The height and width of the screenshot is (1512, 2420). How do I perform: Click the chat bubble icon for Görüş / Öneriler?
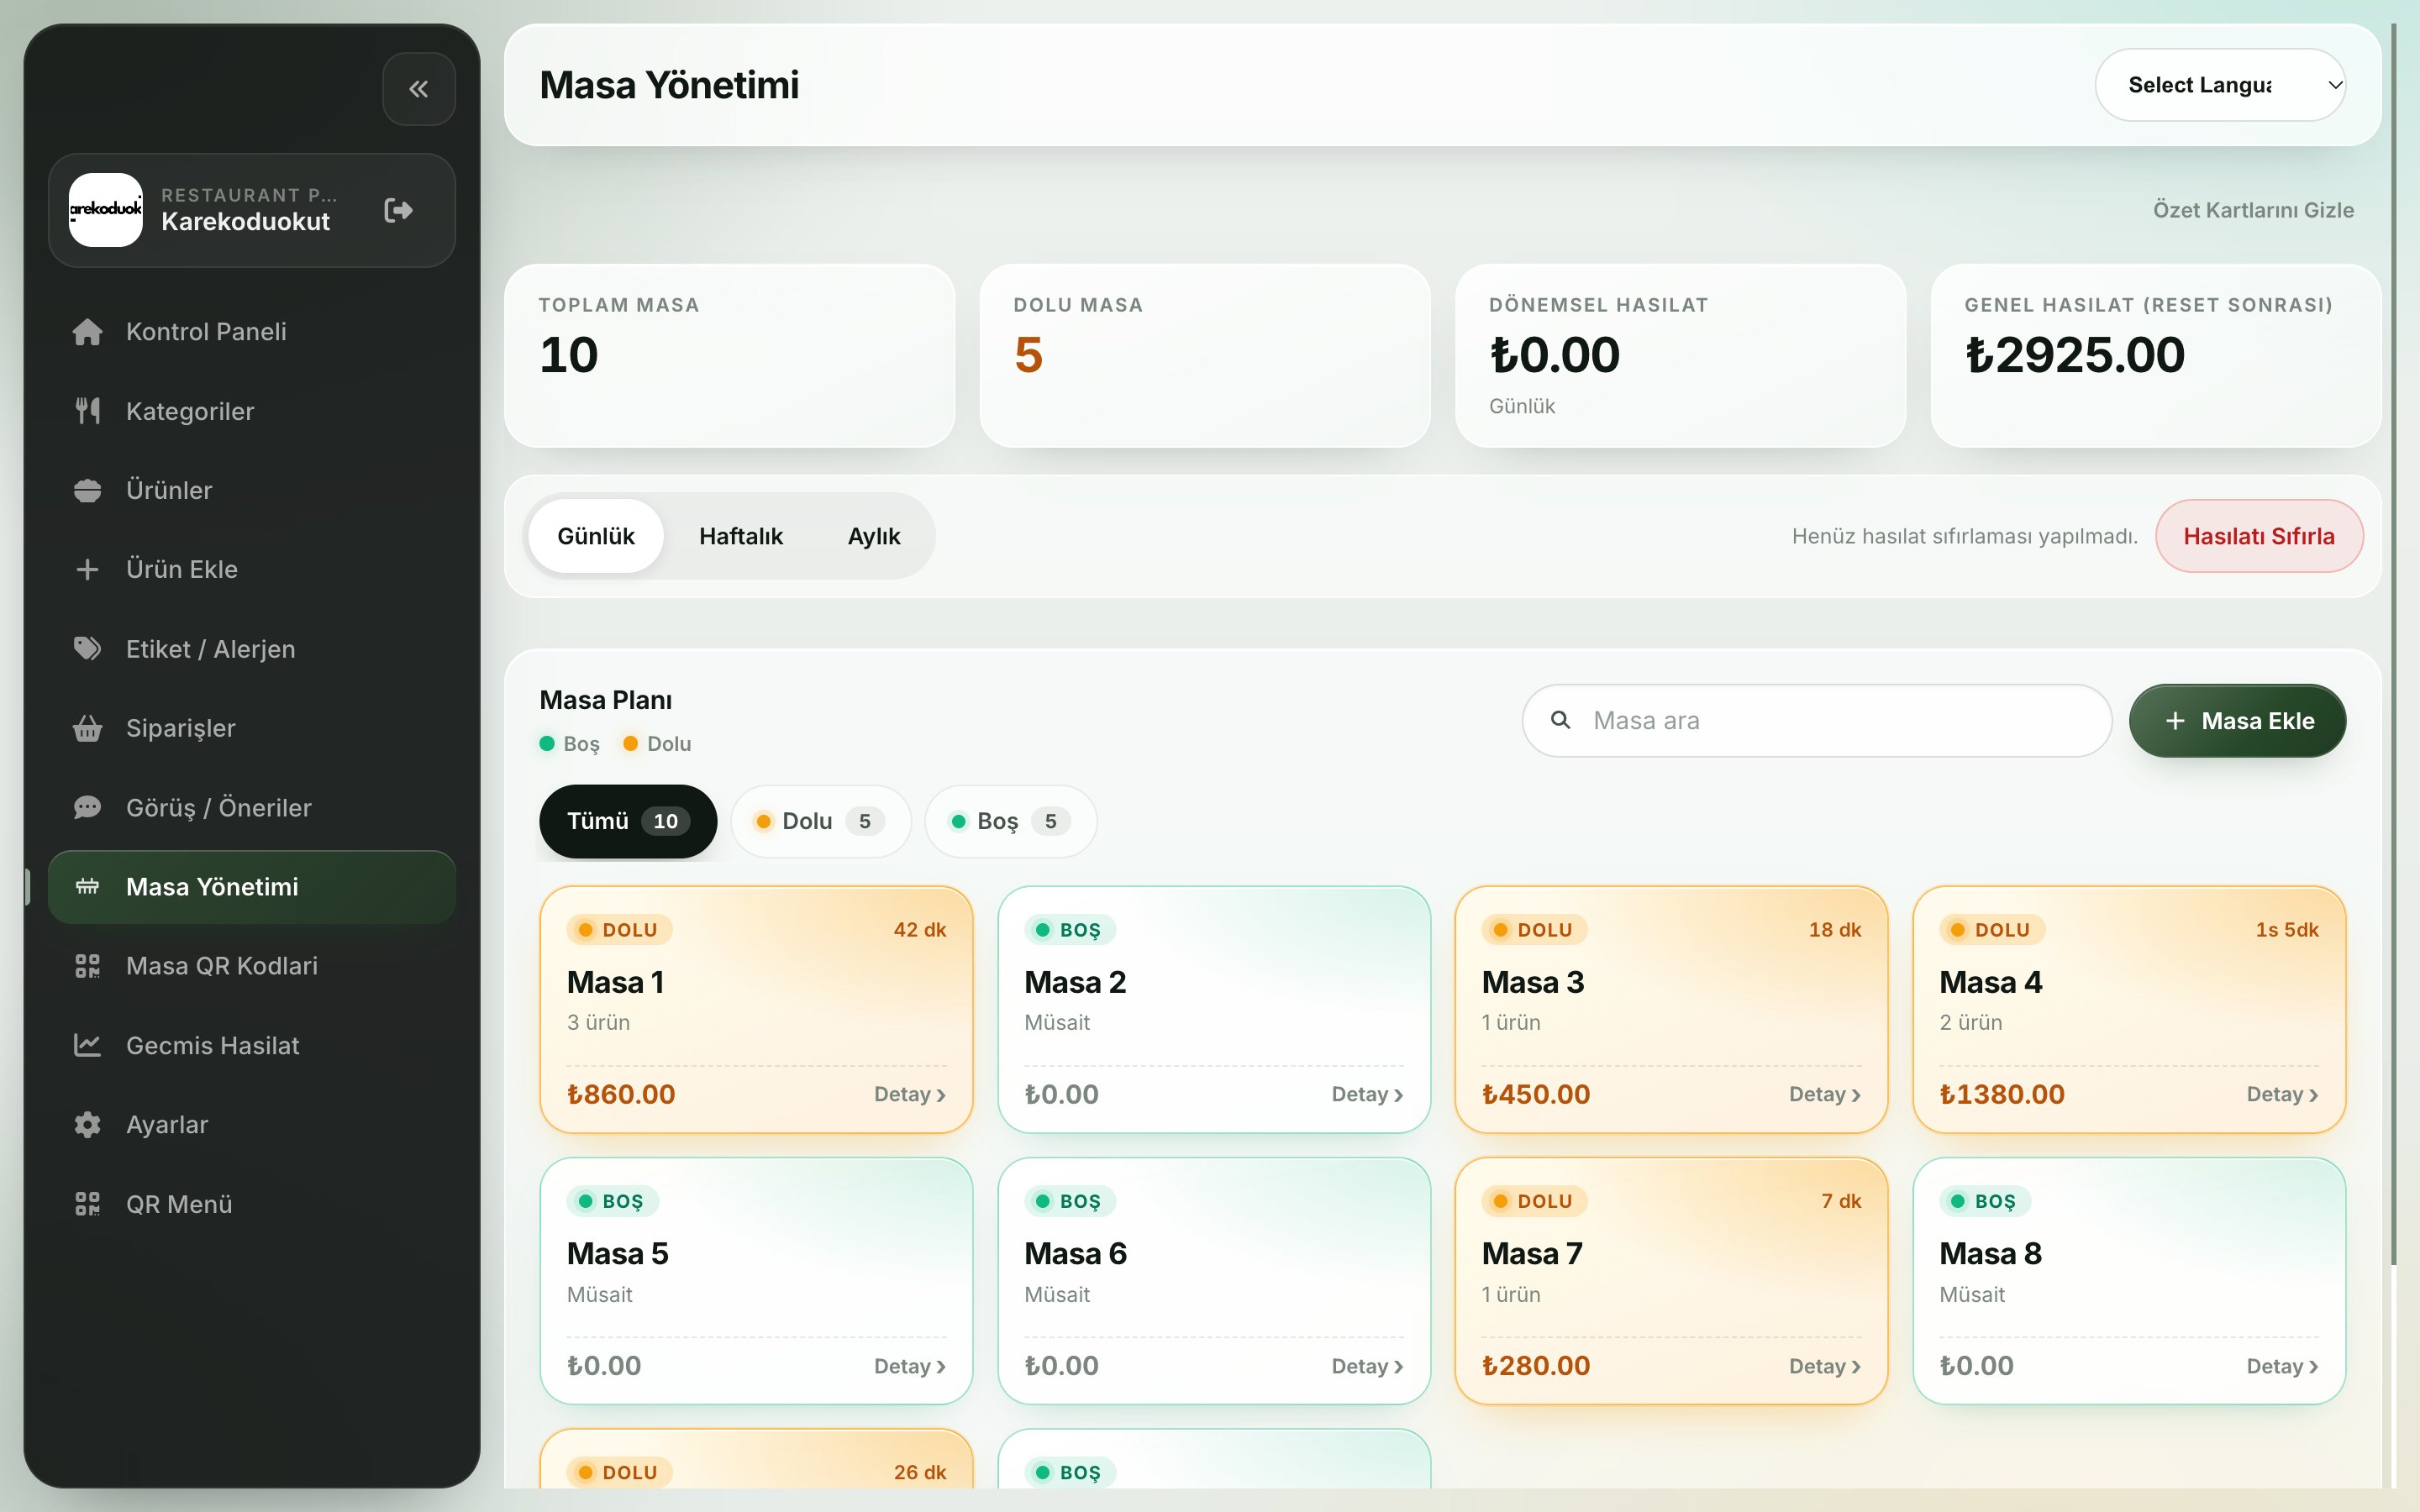point(88,807)
